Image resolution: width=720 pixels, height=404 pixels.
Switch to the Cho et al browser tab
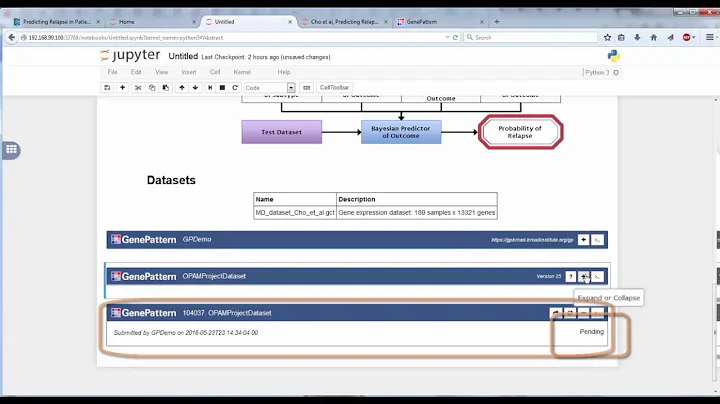[x=344, y=22]
